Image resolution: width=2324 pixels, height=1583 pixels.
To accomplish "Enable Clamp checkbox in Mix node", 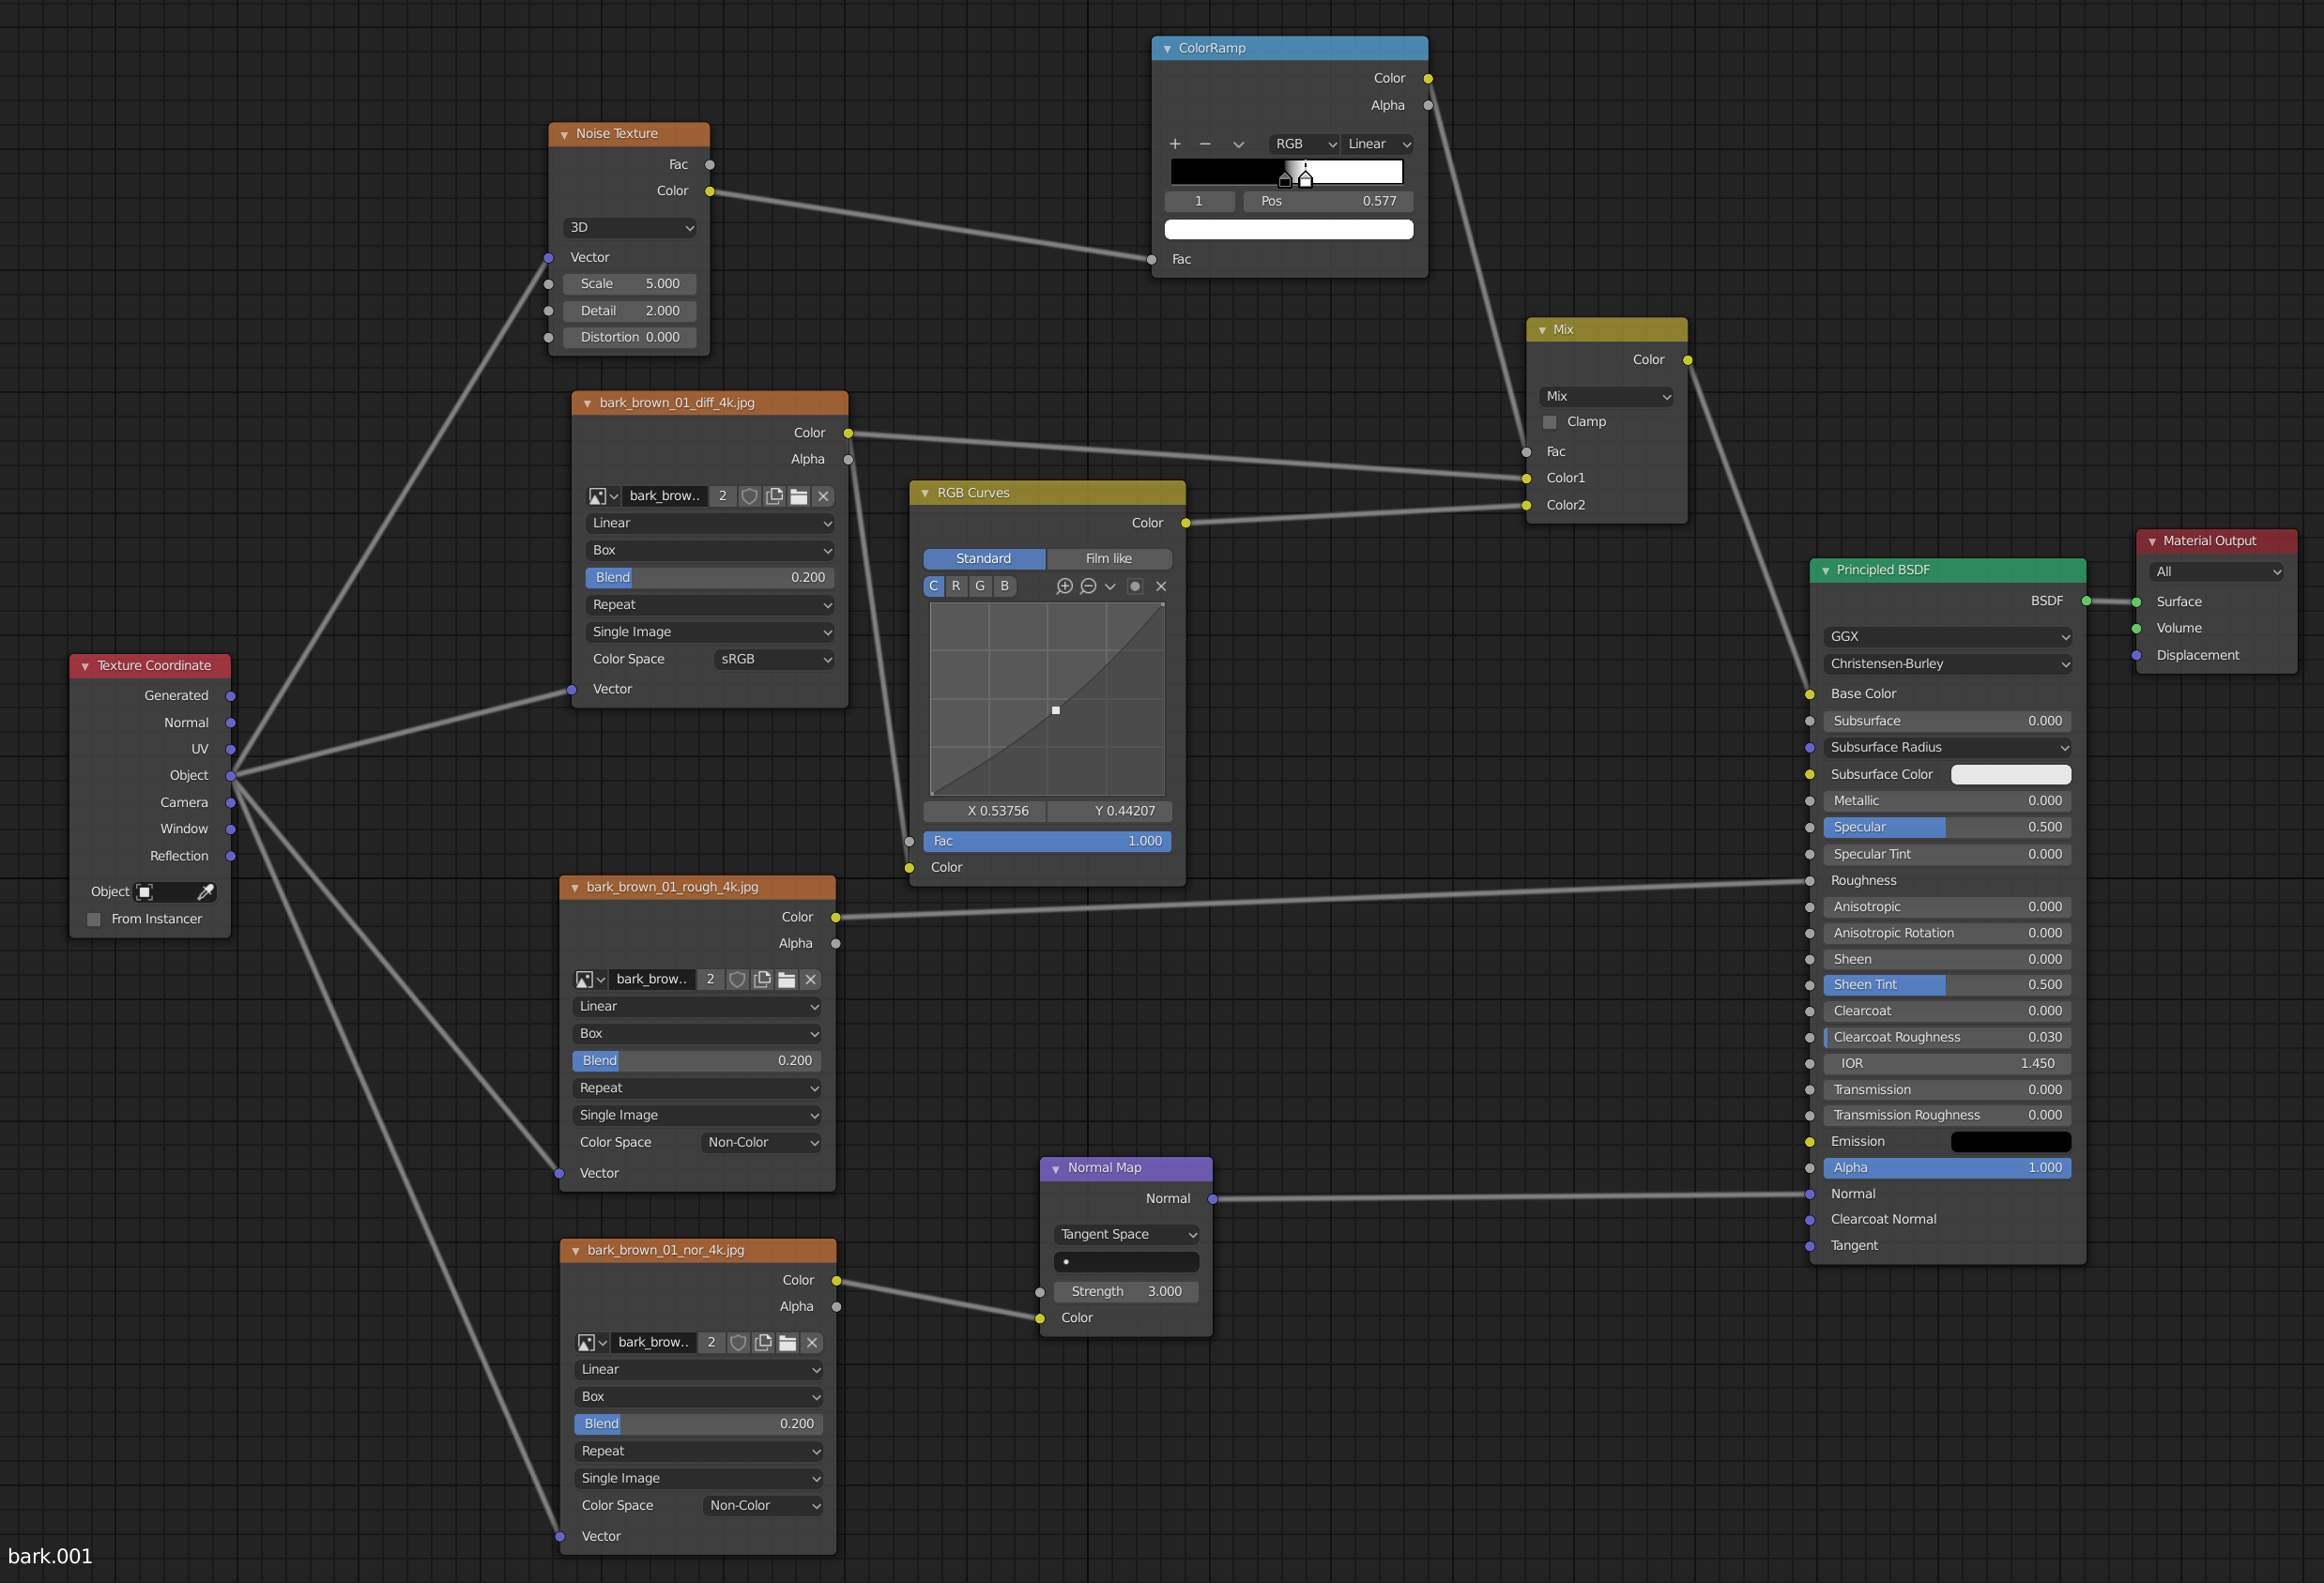I will (1550, 422).
